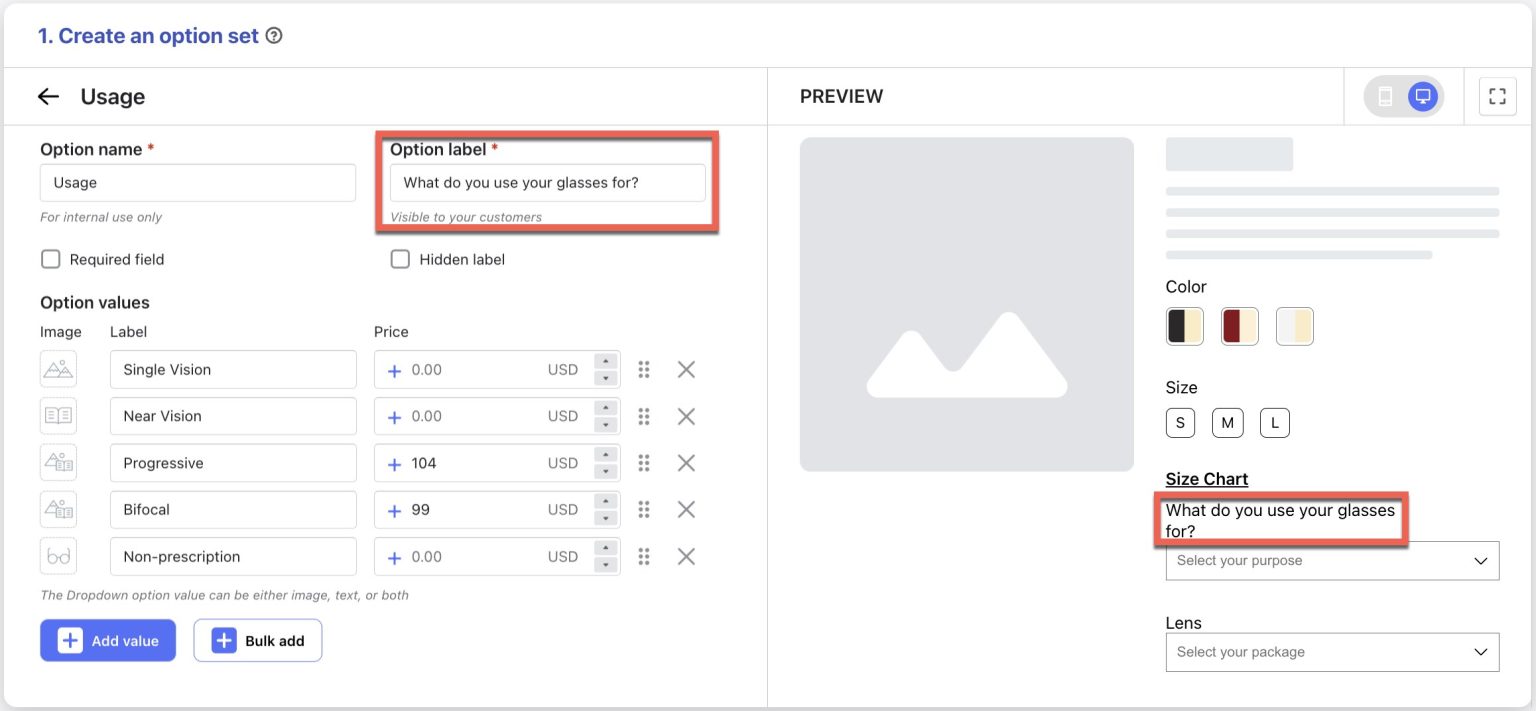Open the USD currency stepper for Progressive
The image size is (1536, 711).
(606, 462)
